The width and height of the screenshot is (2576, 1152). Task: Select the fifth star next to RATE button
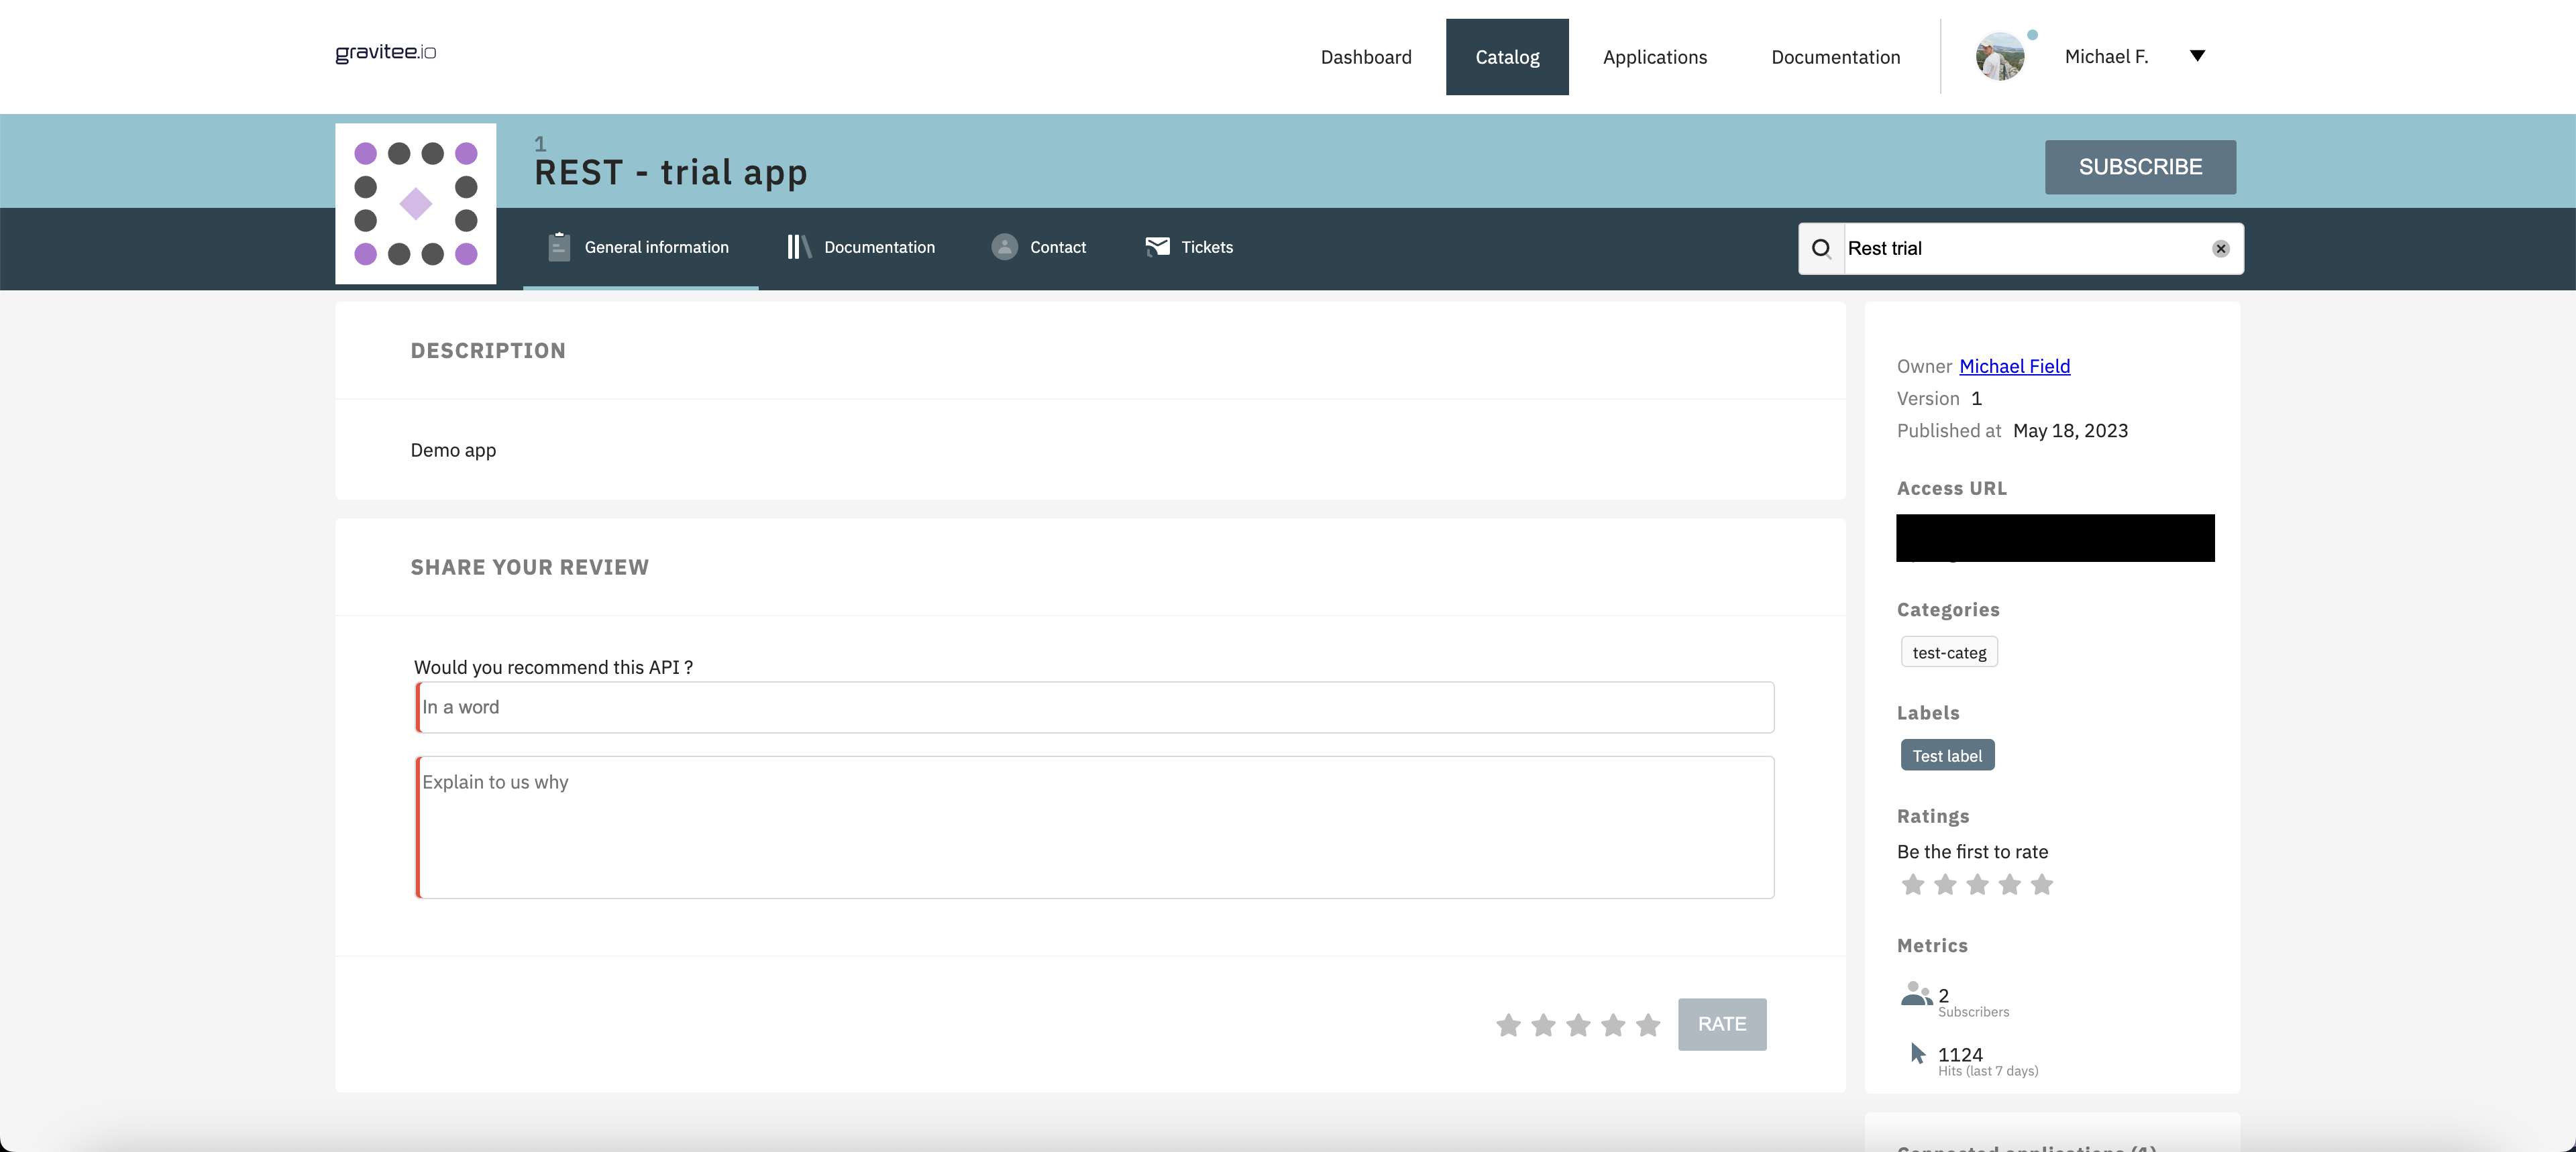point(1648,1025)
